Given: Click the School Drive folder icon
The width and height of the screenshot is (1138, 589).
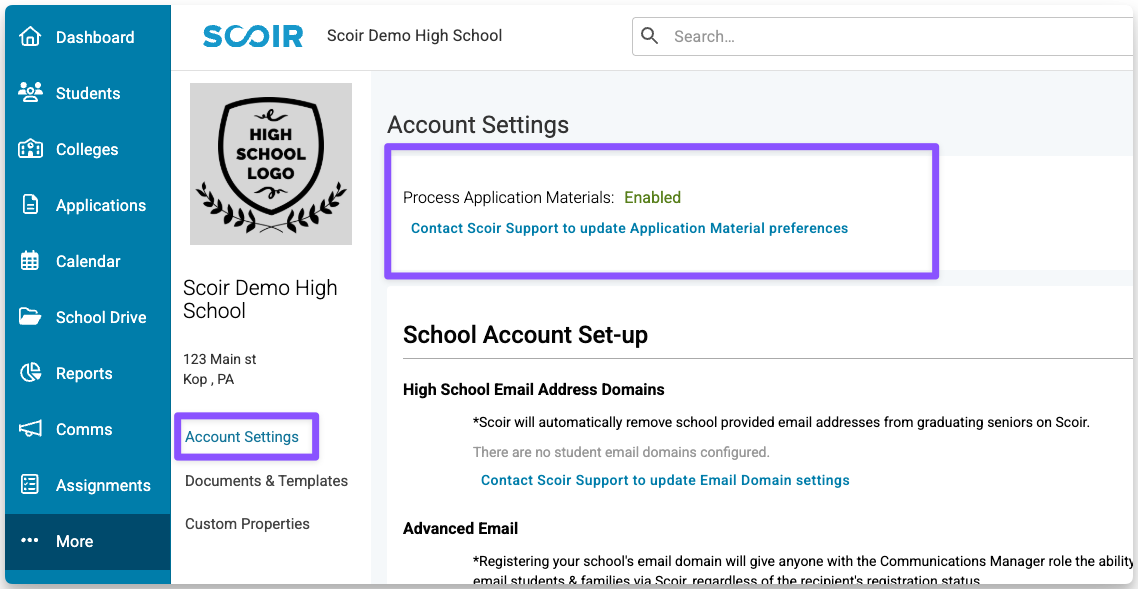Looking at the screenshot, I should pyautogui.click(x=30, y=317).
